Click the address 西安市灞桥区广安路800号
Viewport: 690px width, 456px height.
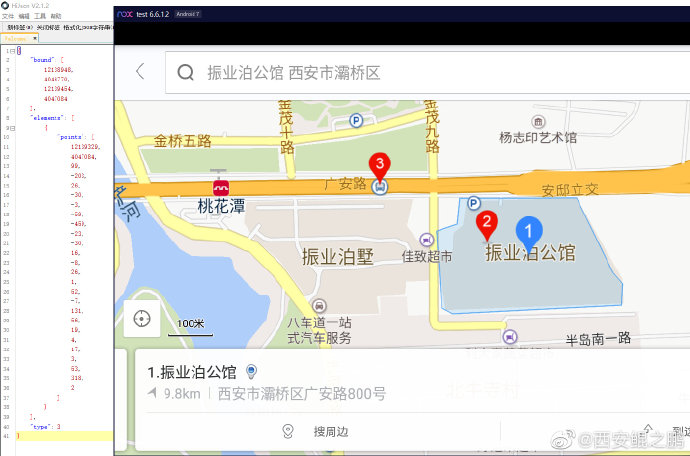(302, 393)
